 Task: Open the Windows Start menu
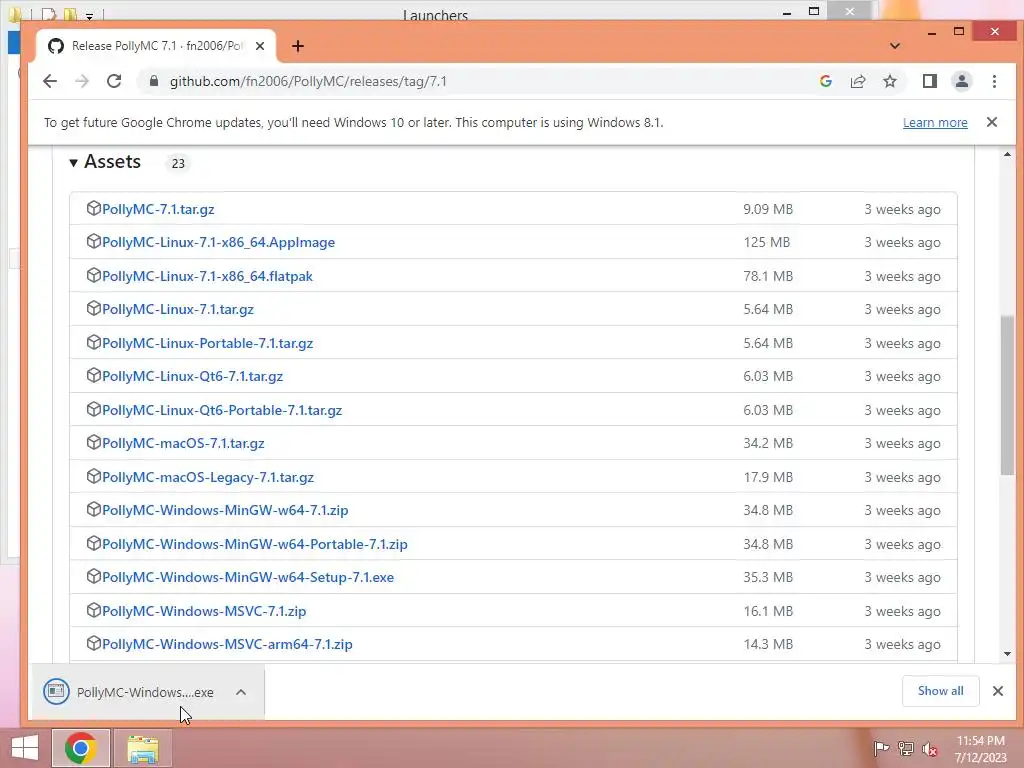25,748
